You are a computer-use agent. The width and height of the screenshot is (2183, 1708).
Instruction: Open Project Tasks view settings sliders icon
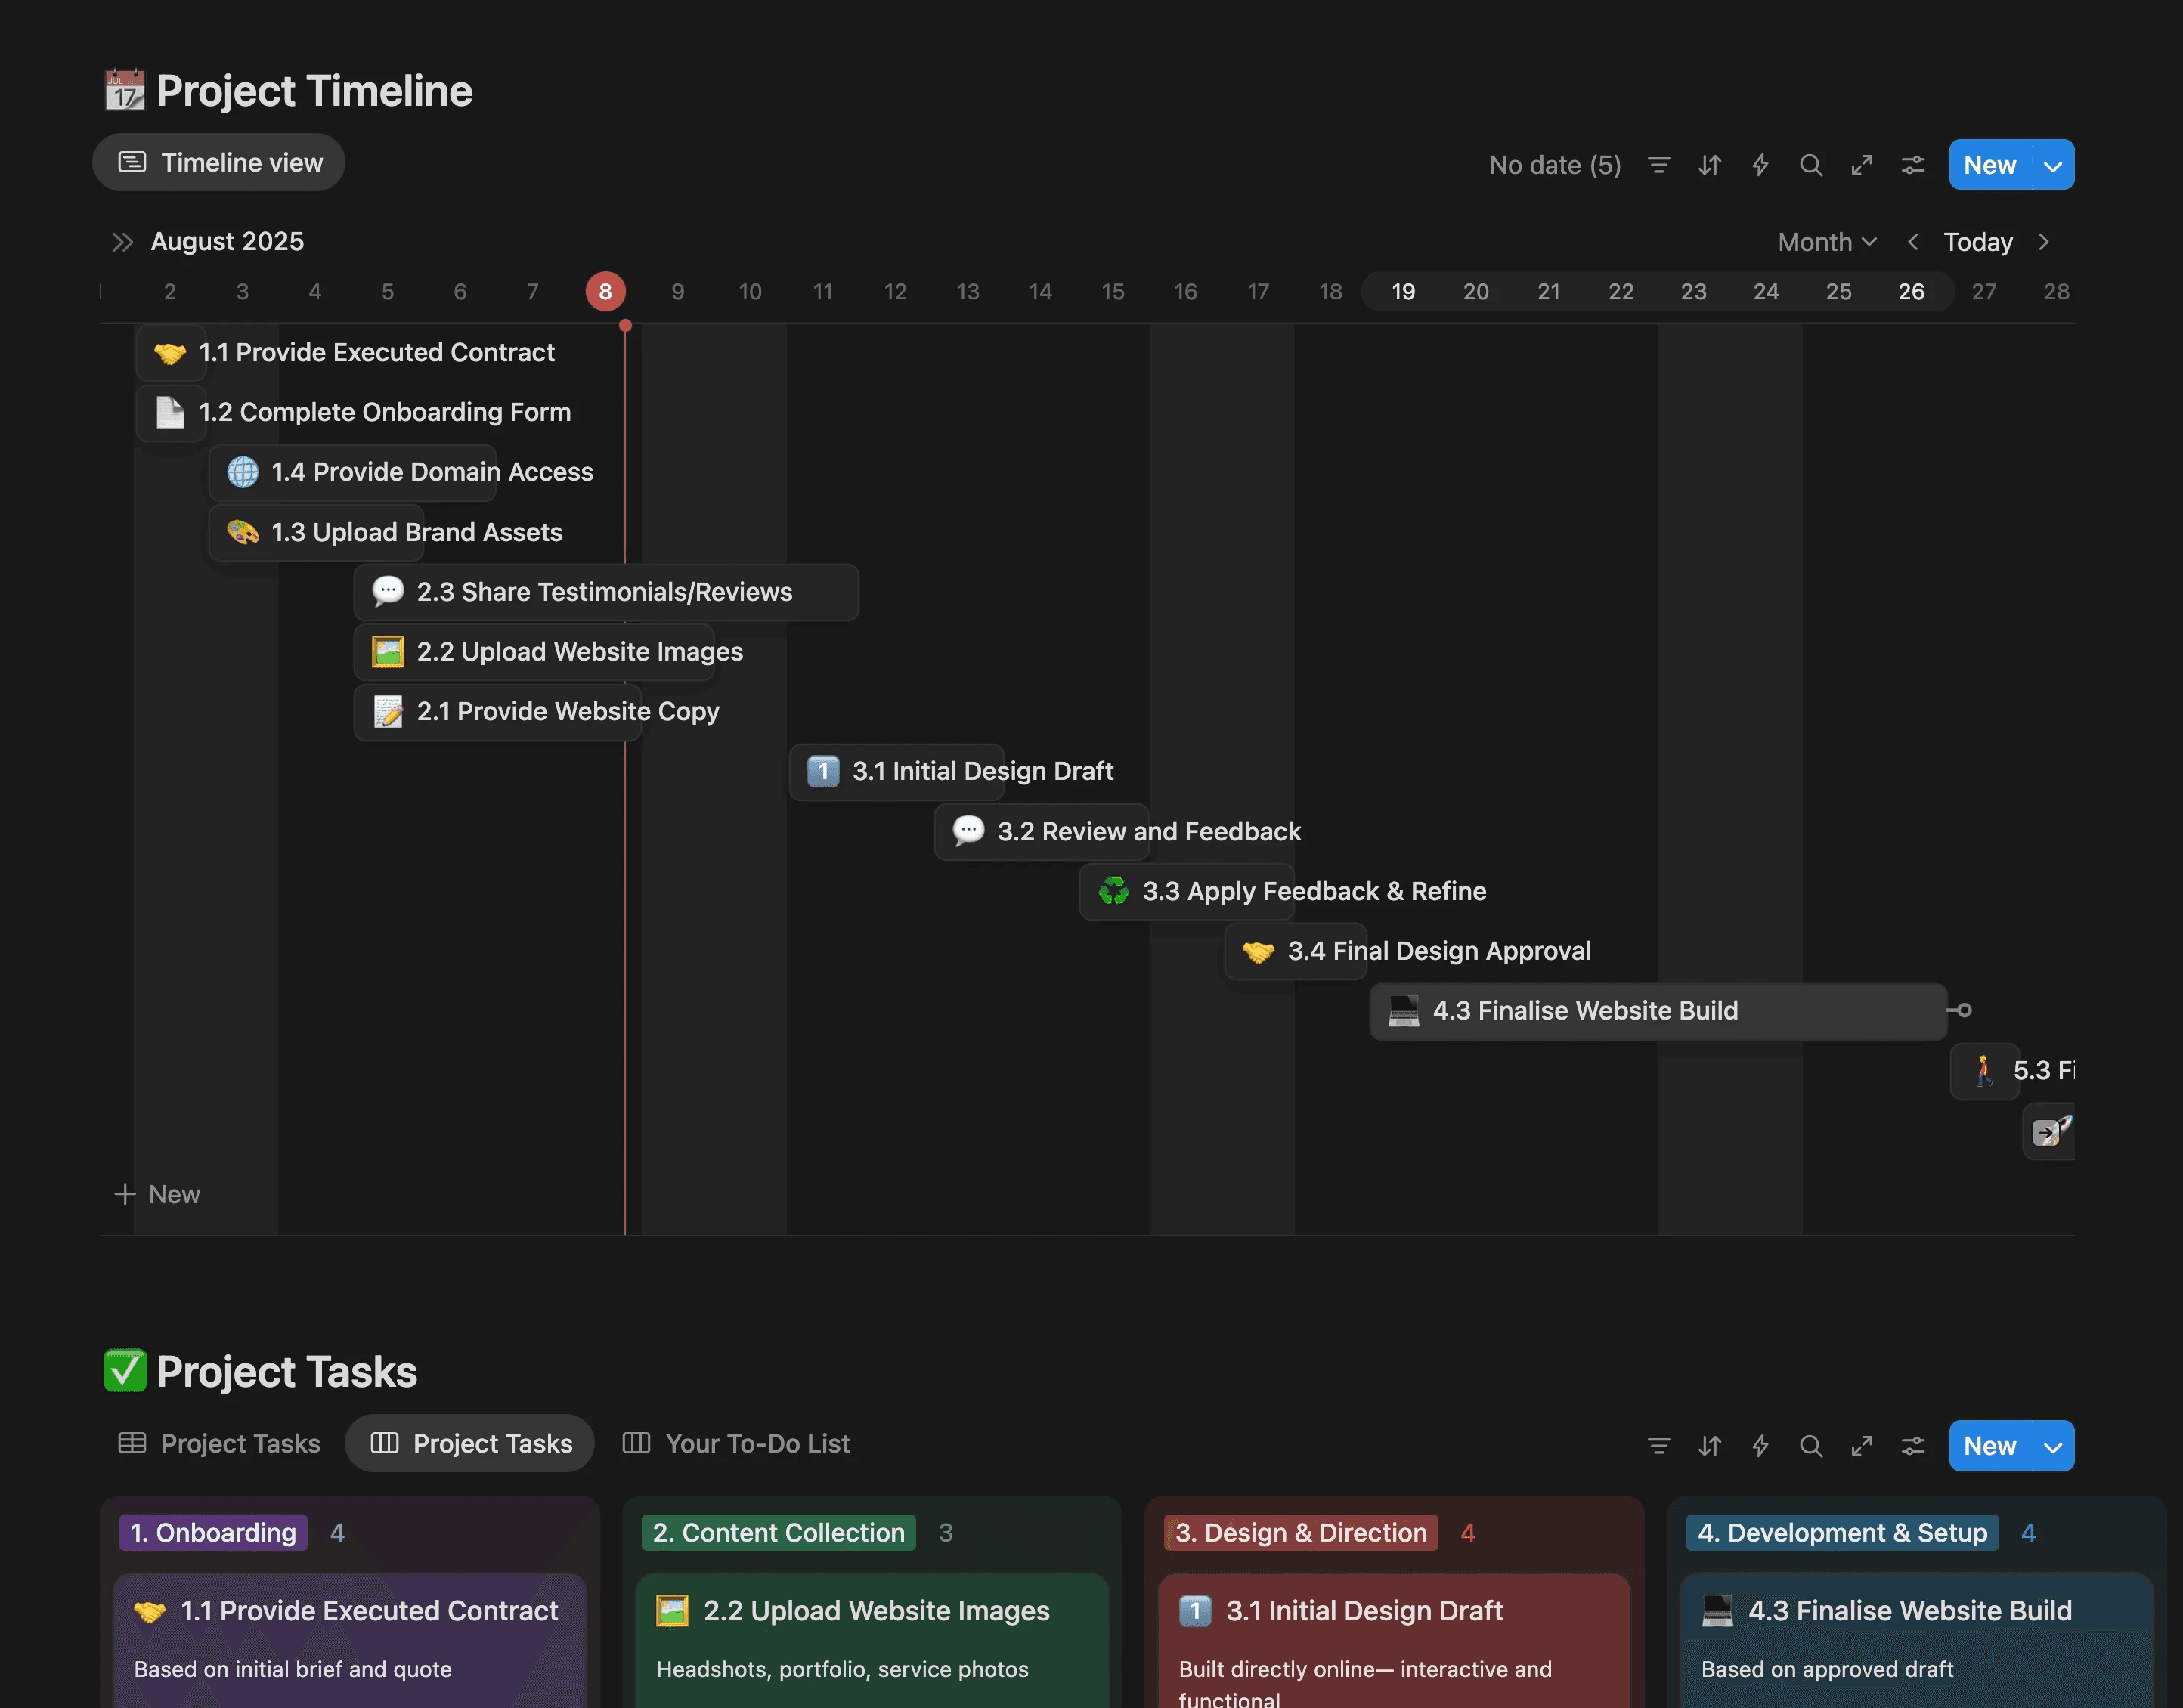[1912, 1446]
